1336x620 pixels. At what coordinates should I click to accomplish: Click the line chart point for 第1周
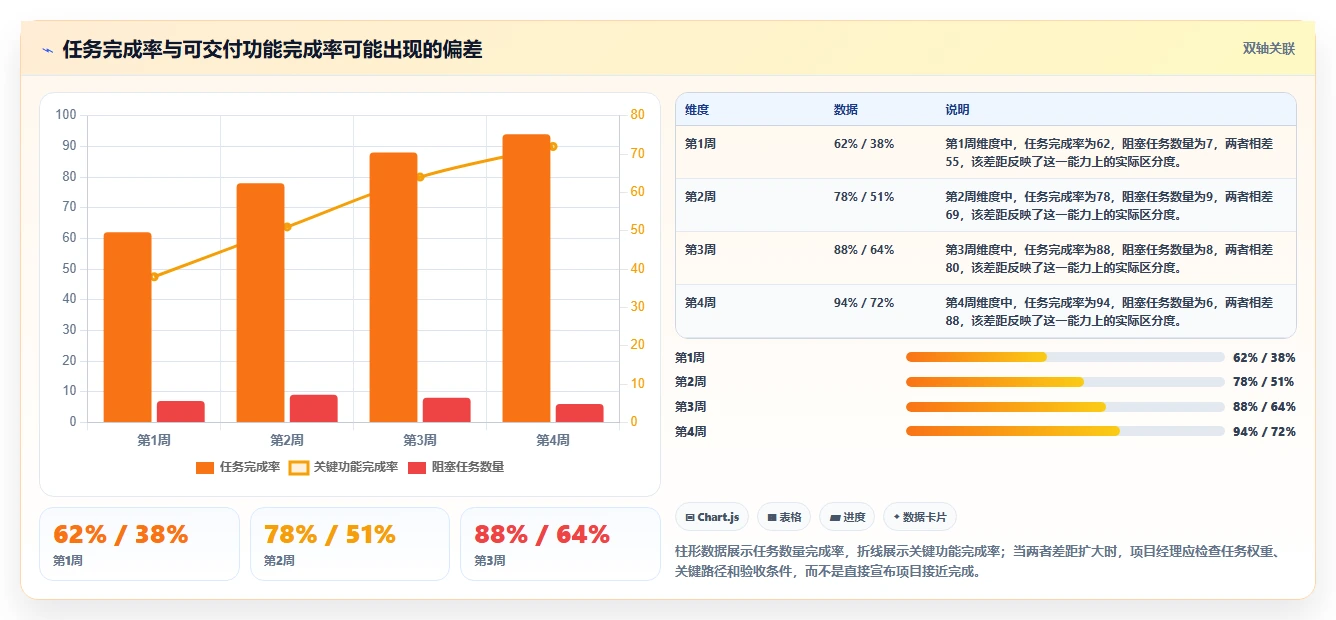pos(154,277)
